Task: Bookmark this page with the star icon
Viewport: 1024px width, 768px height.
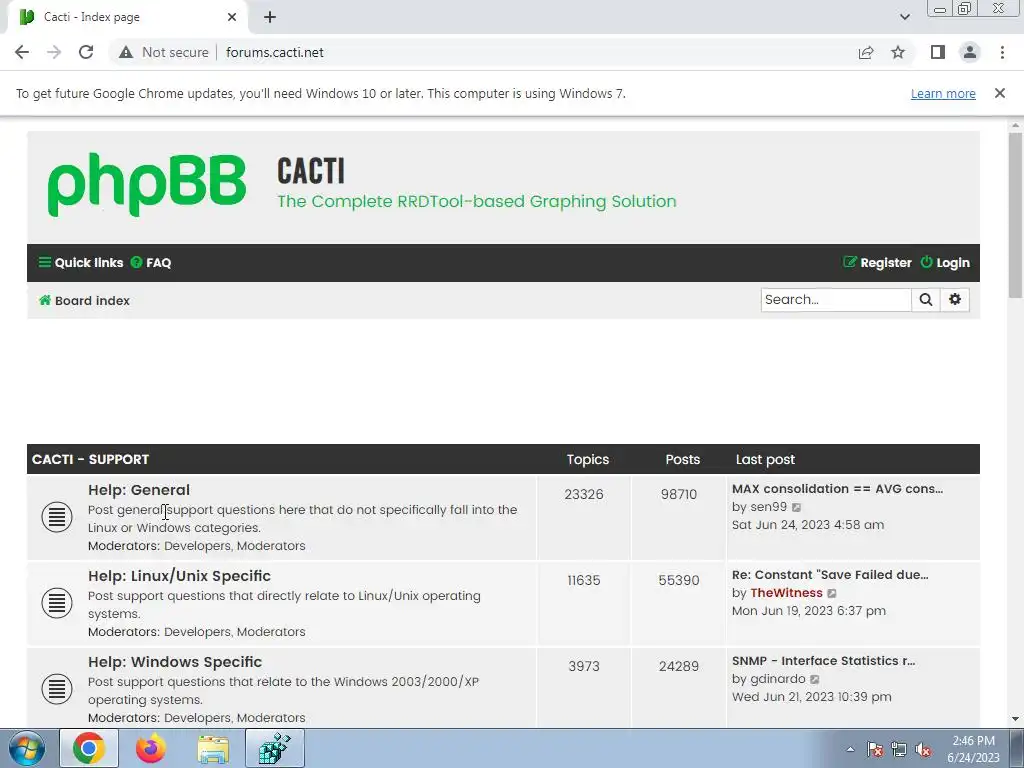Action: coord(898,52)
